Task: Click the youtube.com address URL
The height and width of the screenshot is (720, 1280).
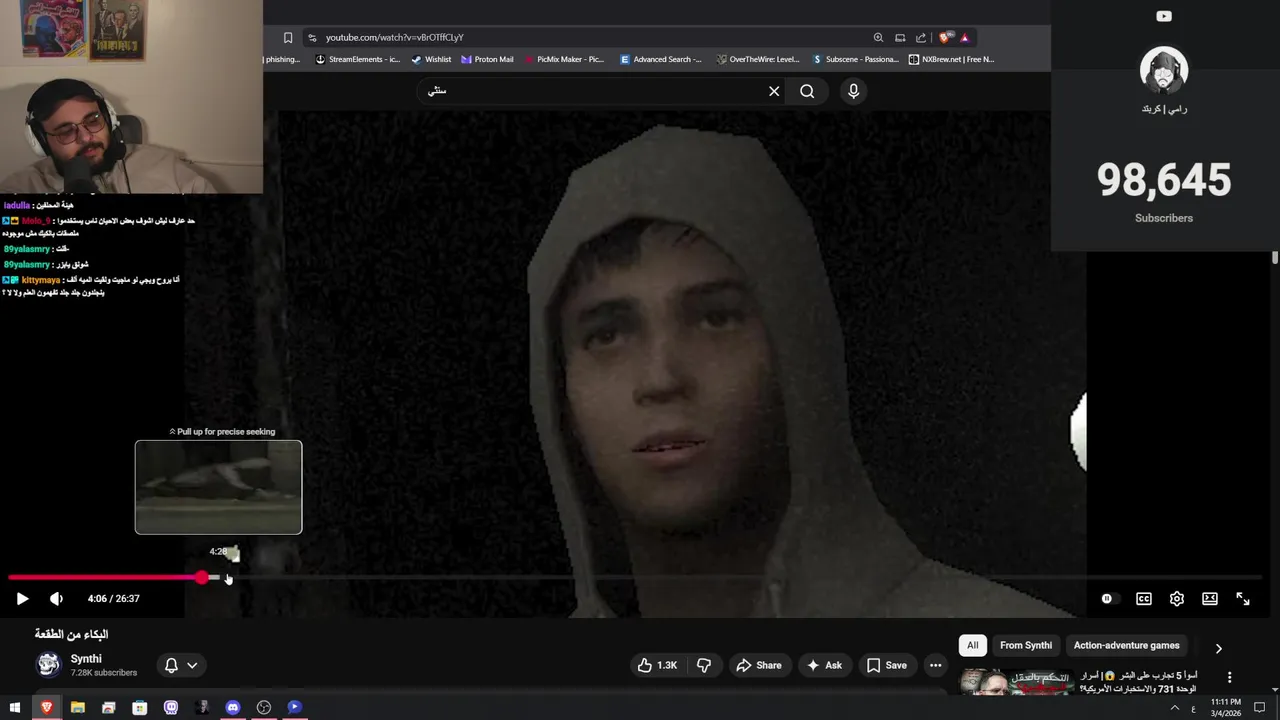Action: click(394, 37)
